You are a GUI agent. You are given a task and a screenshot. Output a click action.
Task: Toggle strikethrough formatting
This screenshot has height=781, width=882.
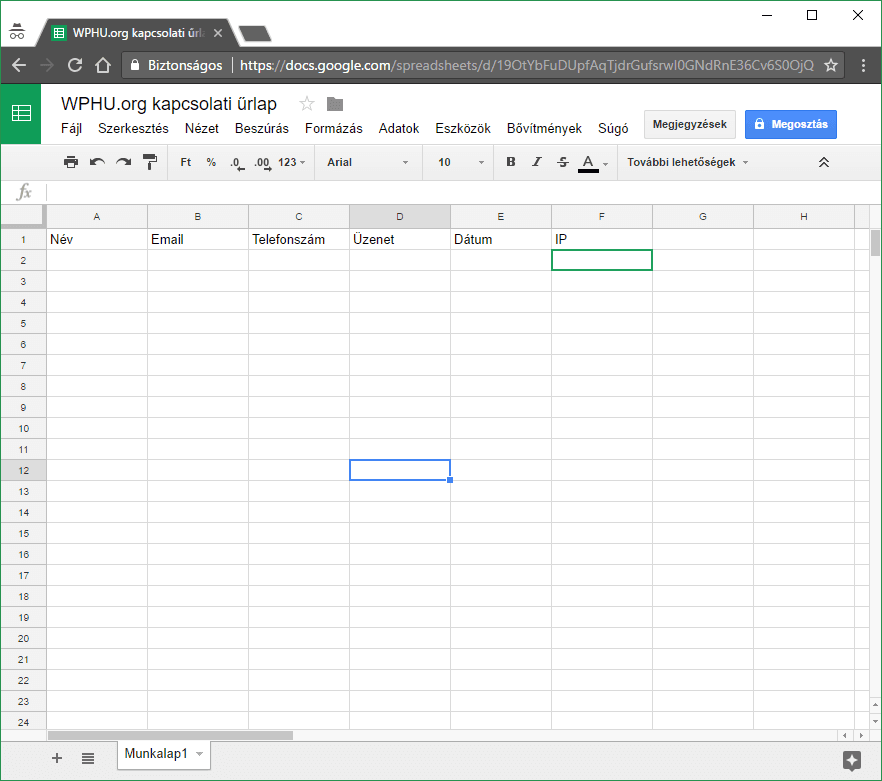point(562,162)
